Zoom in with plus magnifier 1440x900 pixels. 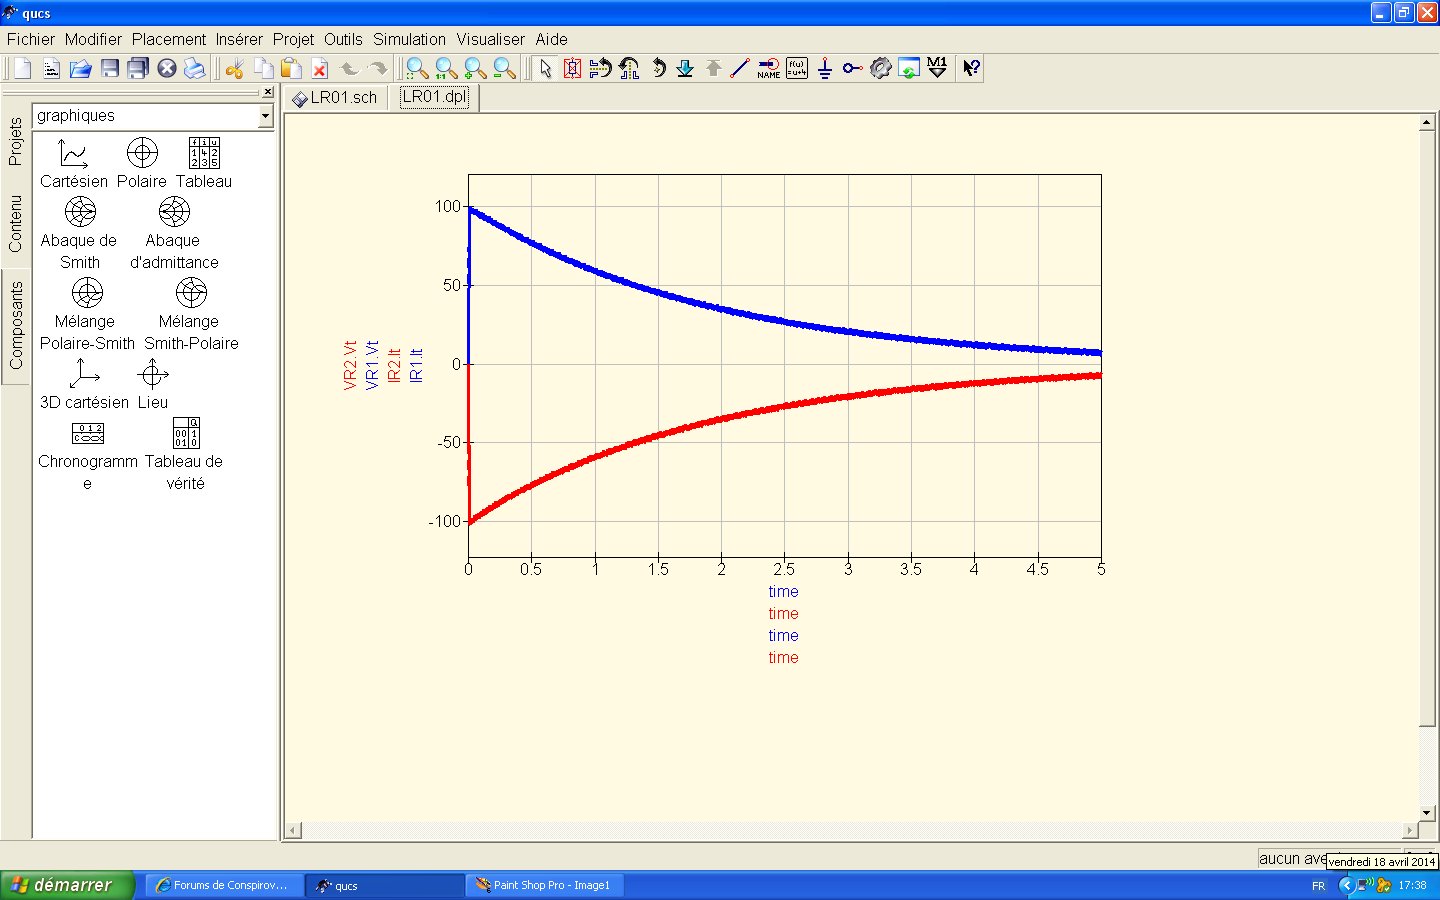475,68
